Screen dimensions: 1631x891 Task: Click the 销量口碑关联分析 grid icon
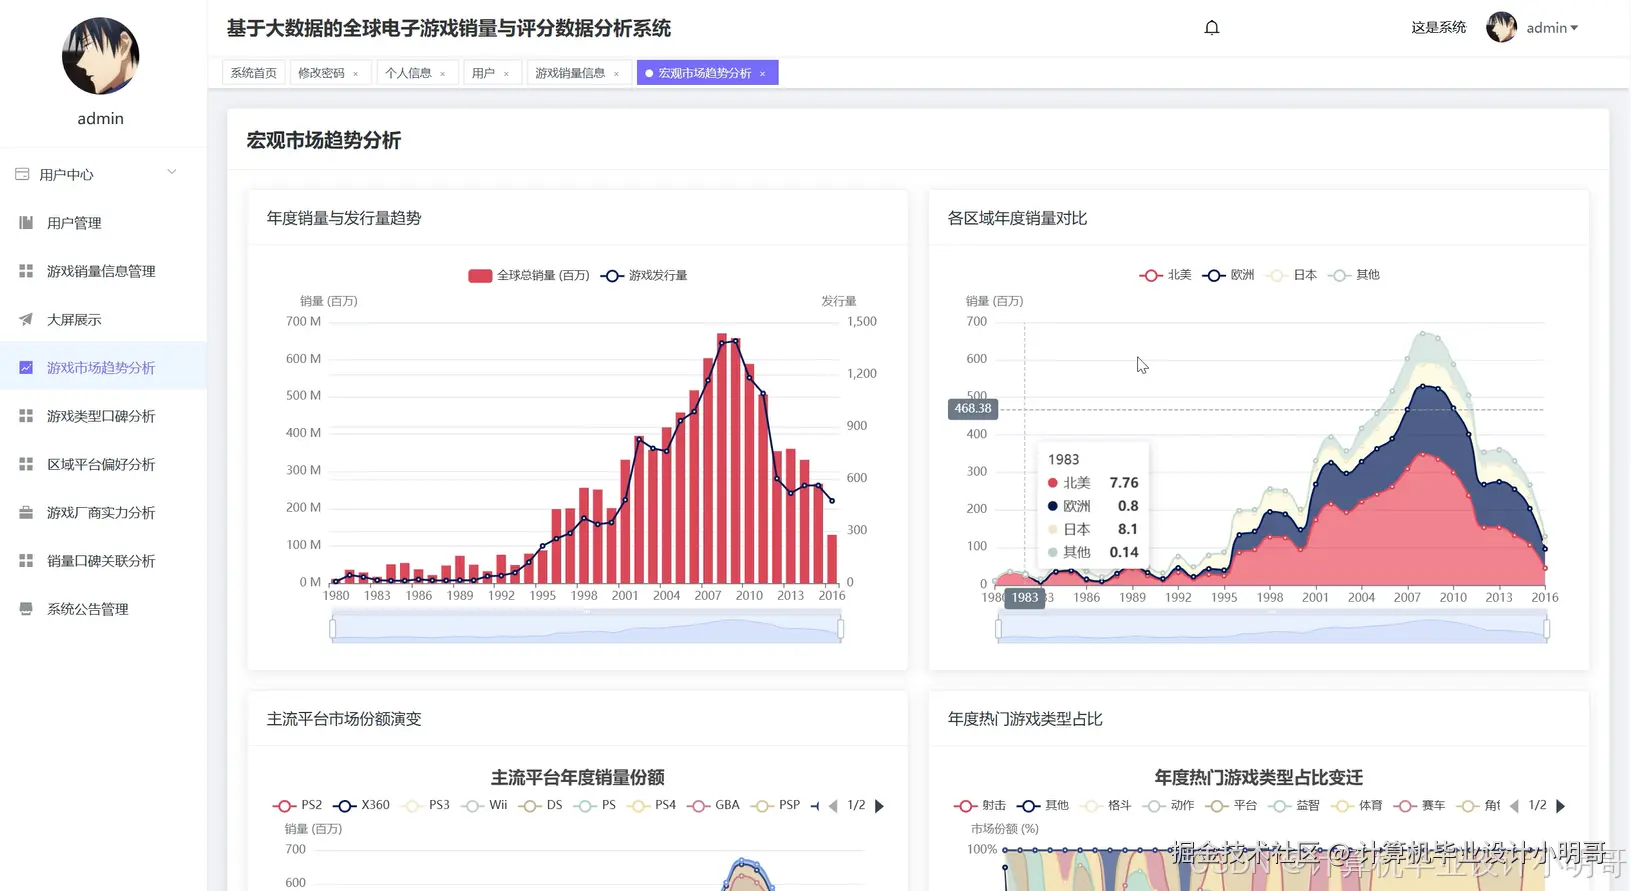26,561
